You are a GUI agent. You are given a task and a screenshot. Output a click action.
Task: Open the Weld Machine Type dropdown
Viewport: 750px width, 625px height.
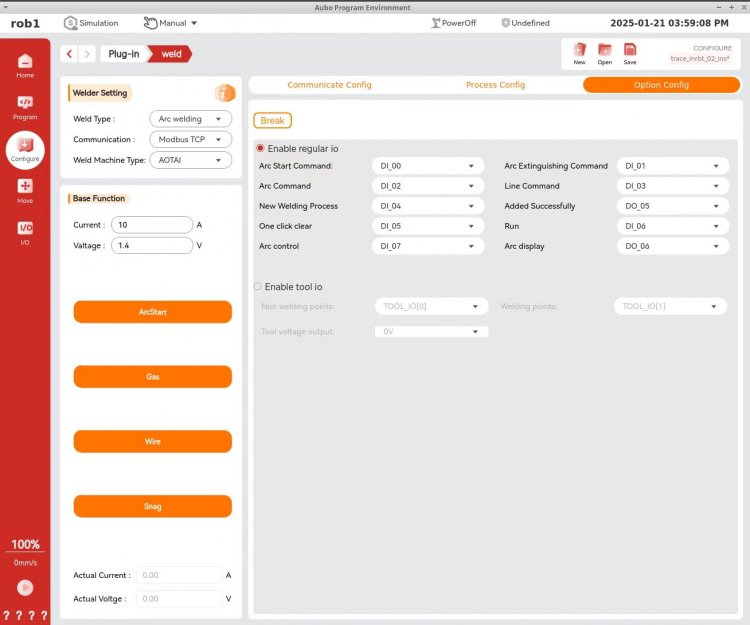(190, 160)
